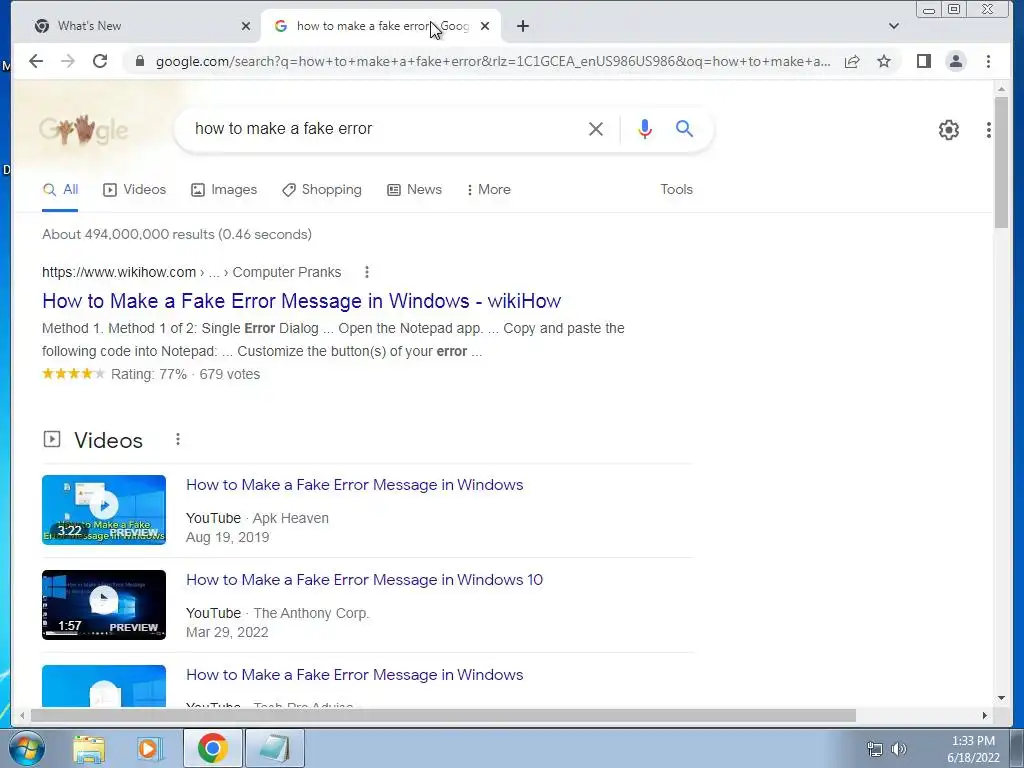1024x768 pixels.
Task: Click the vertical scrollbar thumb
Action: 1001,162
